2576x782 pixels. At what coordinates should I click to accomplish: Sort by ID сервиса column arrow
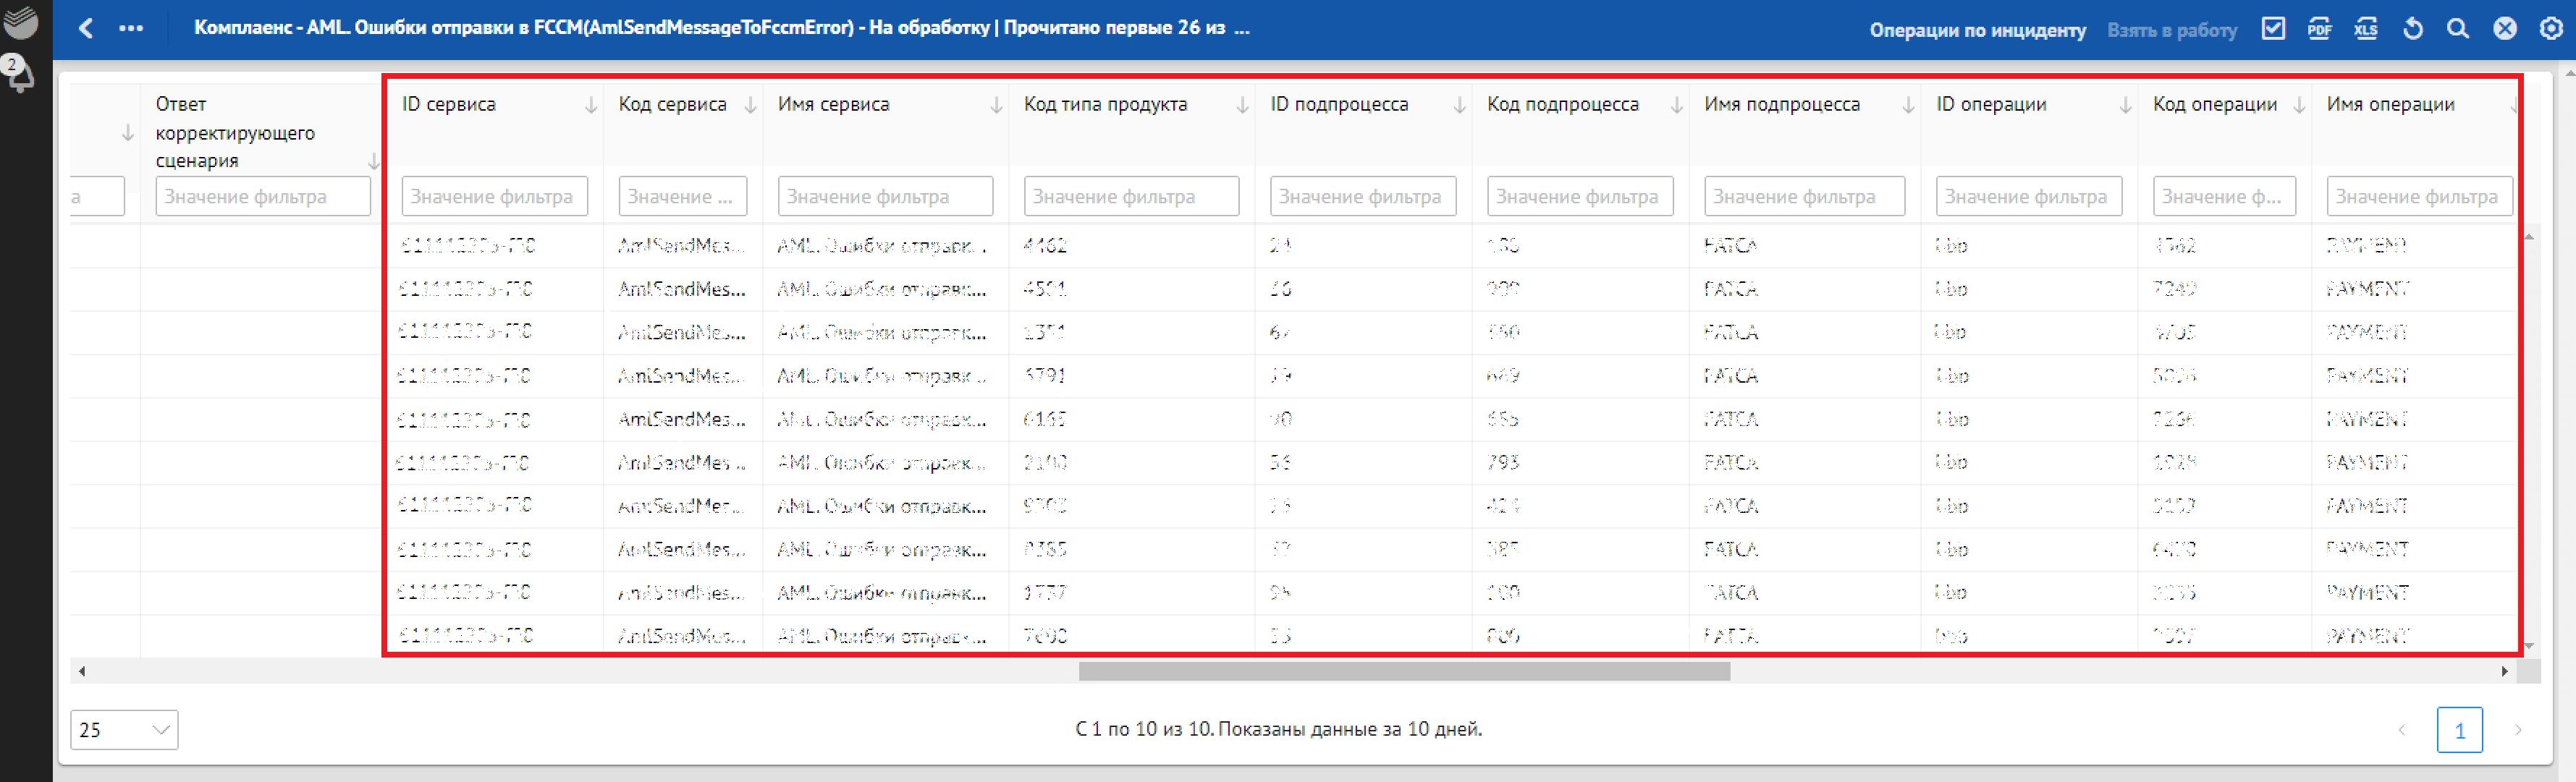591,105
